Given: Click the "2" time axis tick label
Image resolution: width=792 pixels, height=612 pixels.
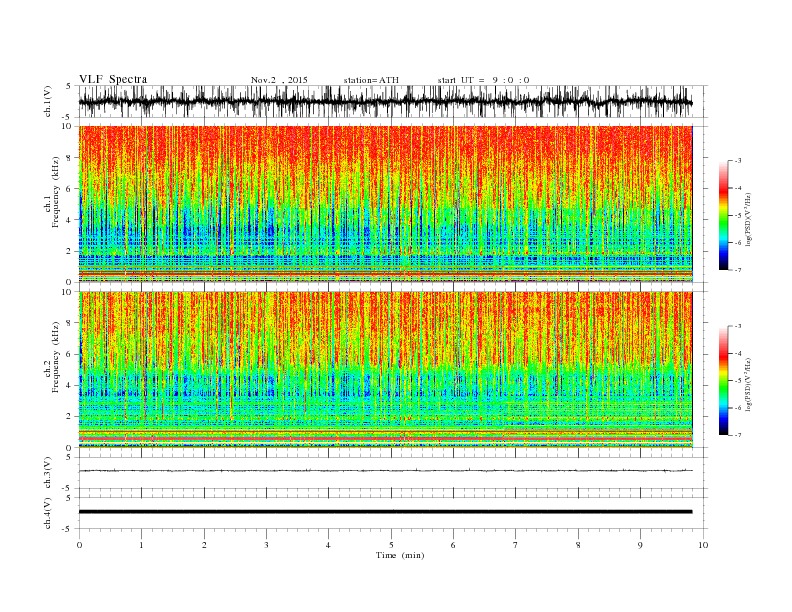Looking at the screenshot, I should click(x=204, y=545).
